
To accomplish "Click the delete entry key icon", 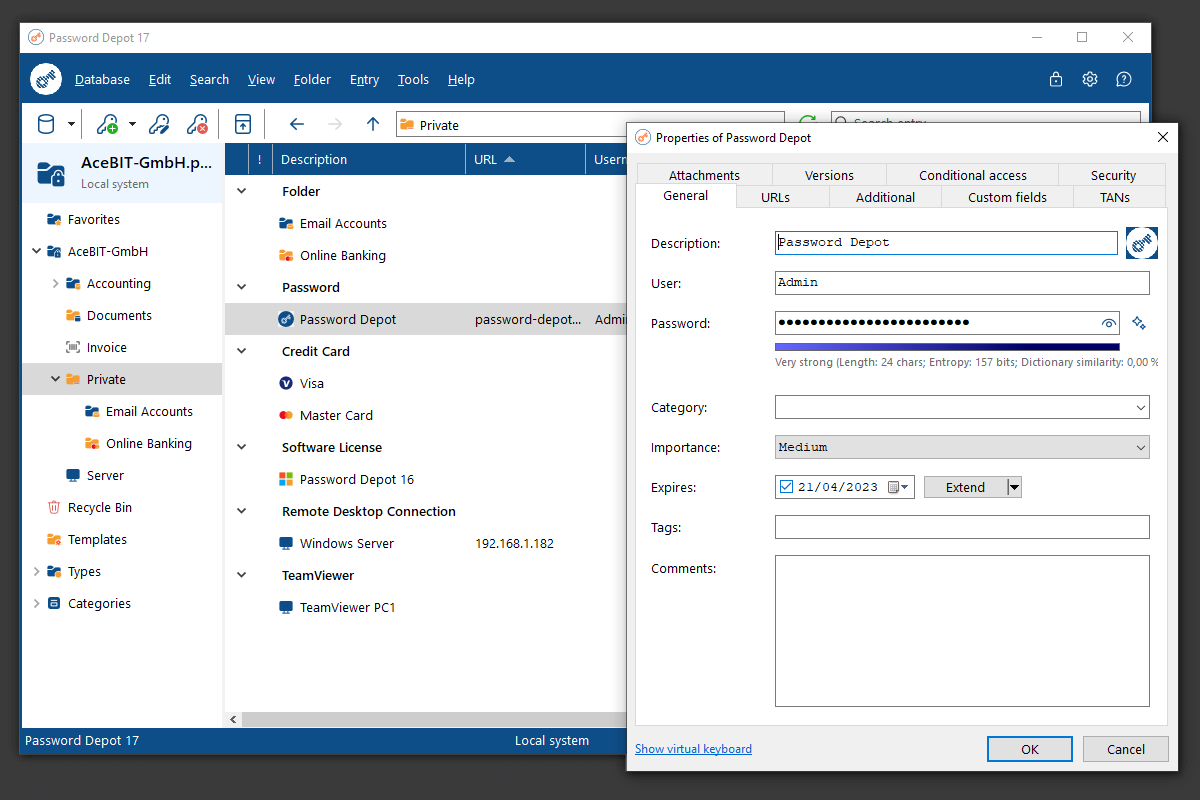I will (197, 125).
